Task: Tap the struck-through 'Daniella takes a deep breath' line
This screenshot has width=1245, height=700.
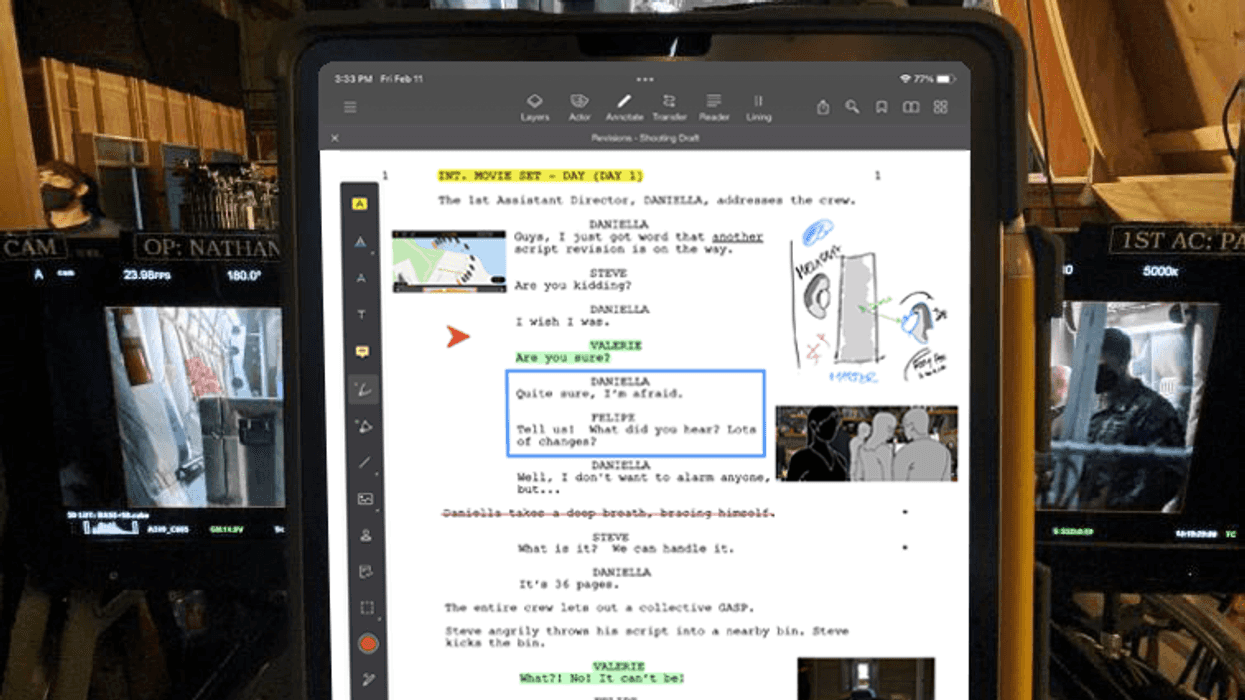Action: (x=609, y=513)
